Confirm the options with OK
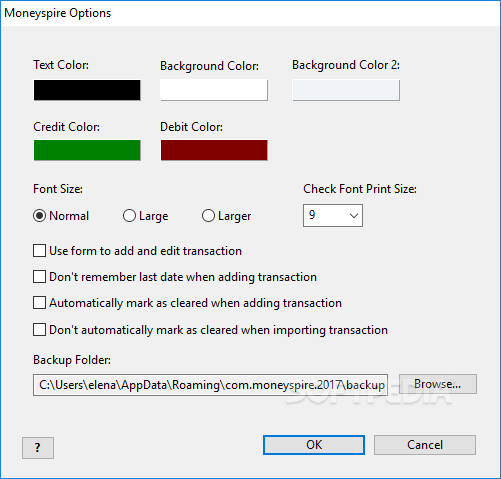Viewport: 501px width, 479px height. [x=314, y=445]
